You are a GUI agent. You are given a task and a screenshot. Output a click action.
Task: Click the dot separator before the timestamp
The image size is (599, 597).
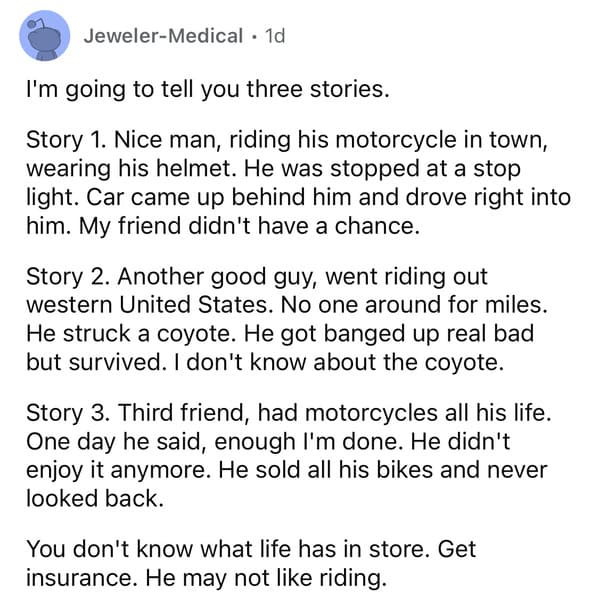click(x=254, y=36)
